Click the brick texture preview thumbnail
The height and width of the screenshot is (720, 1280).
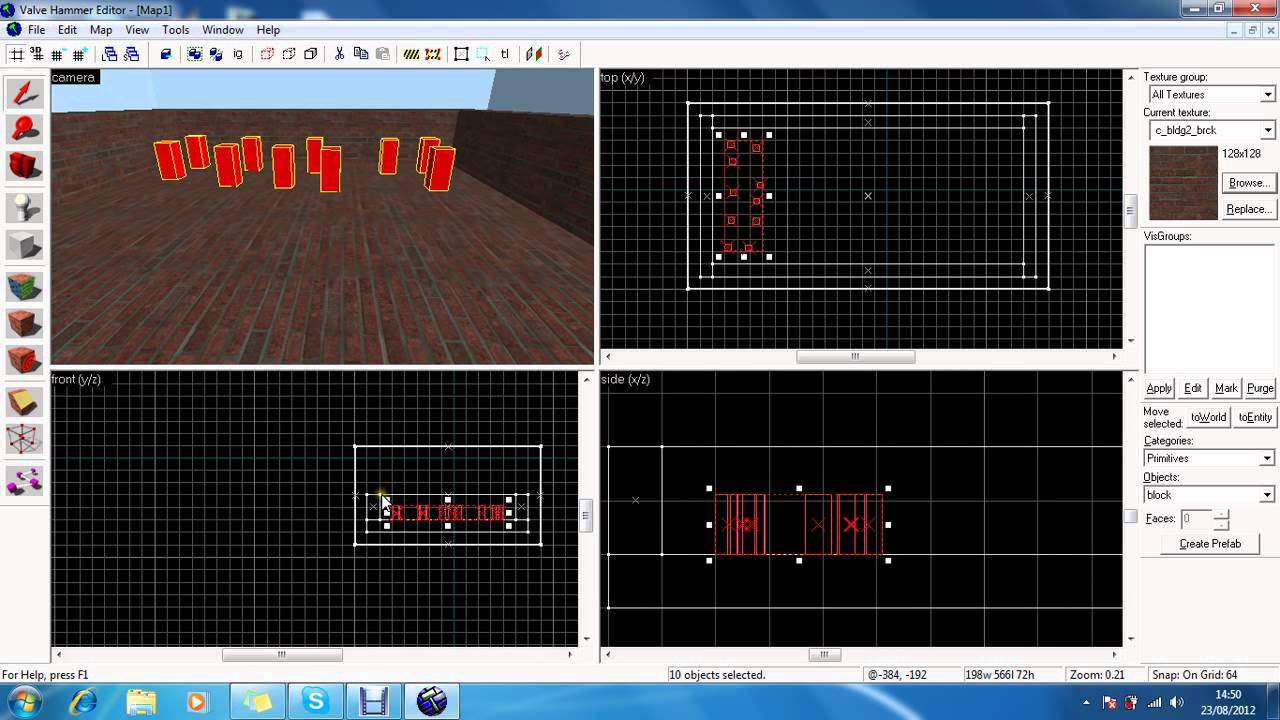[1183, 184]
